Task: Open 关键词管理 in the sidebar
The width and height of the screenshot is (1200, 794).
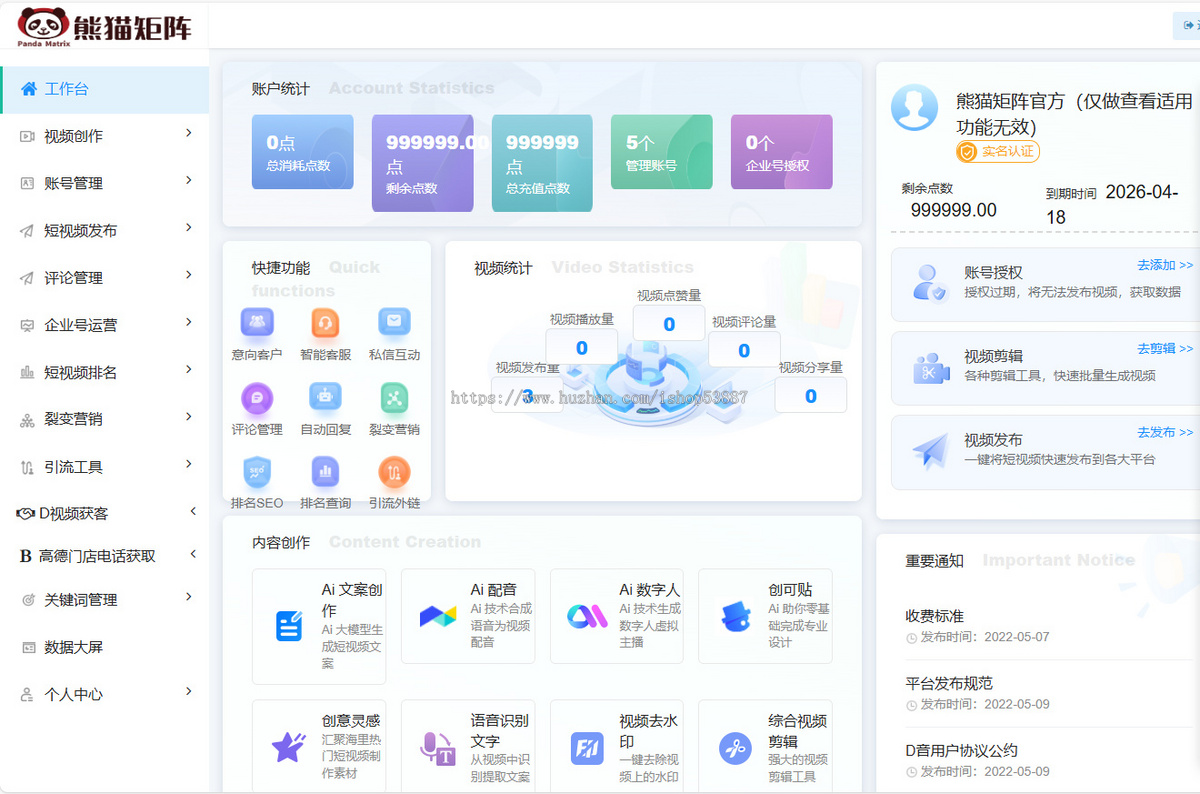Action: tap(104, 600)
